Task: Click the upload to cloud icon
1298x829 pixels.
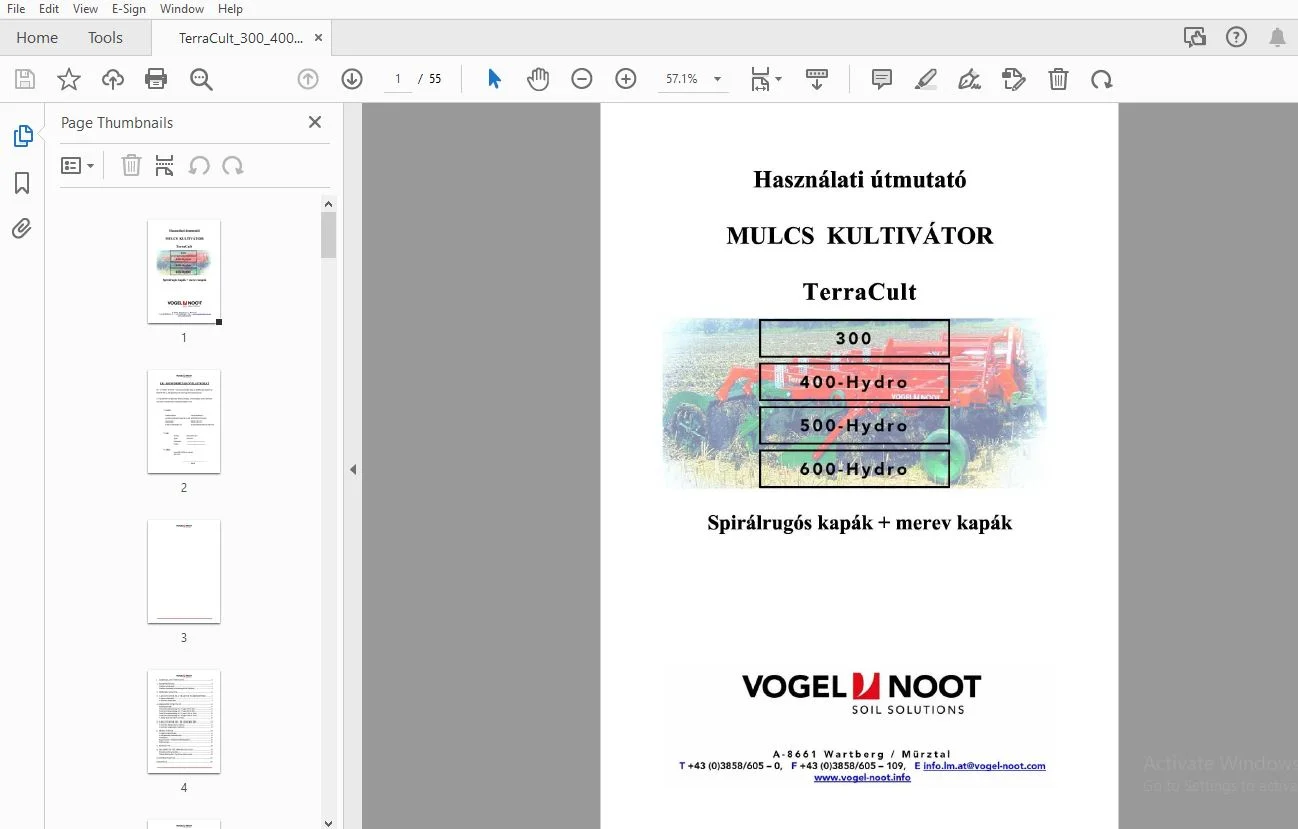Action: 113,79
